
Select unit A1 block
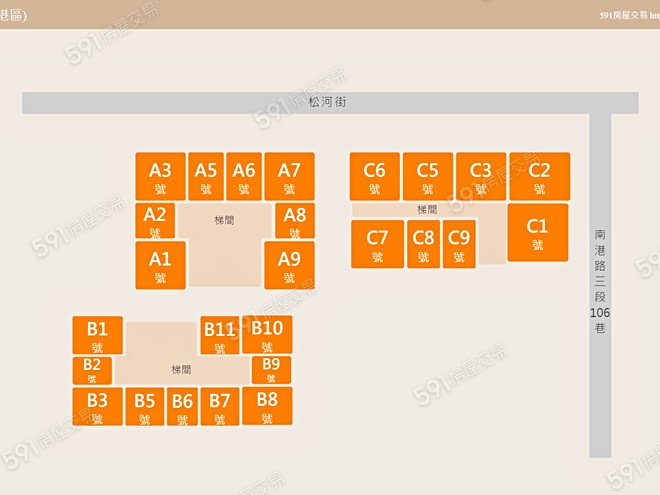click(x=160, y=265)
